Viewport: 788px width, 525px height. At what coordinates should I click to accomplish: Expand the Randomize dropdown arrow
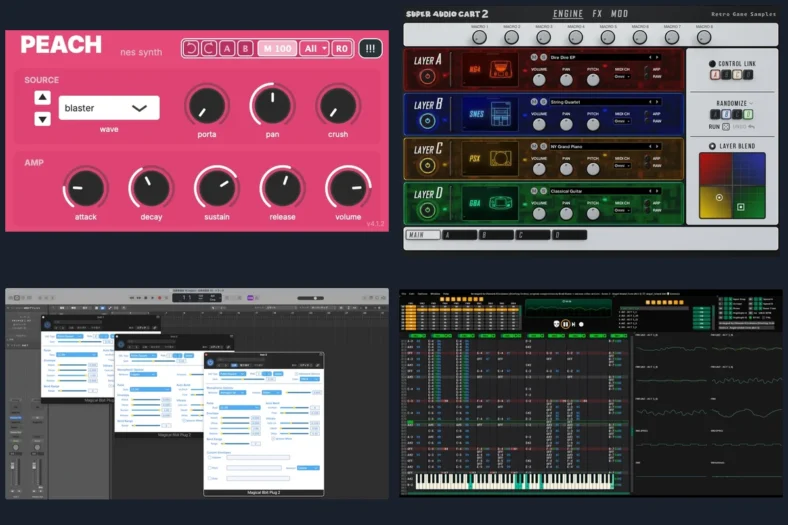(751, 103)
